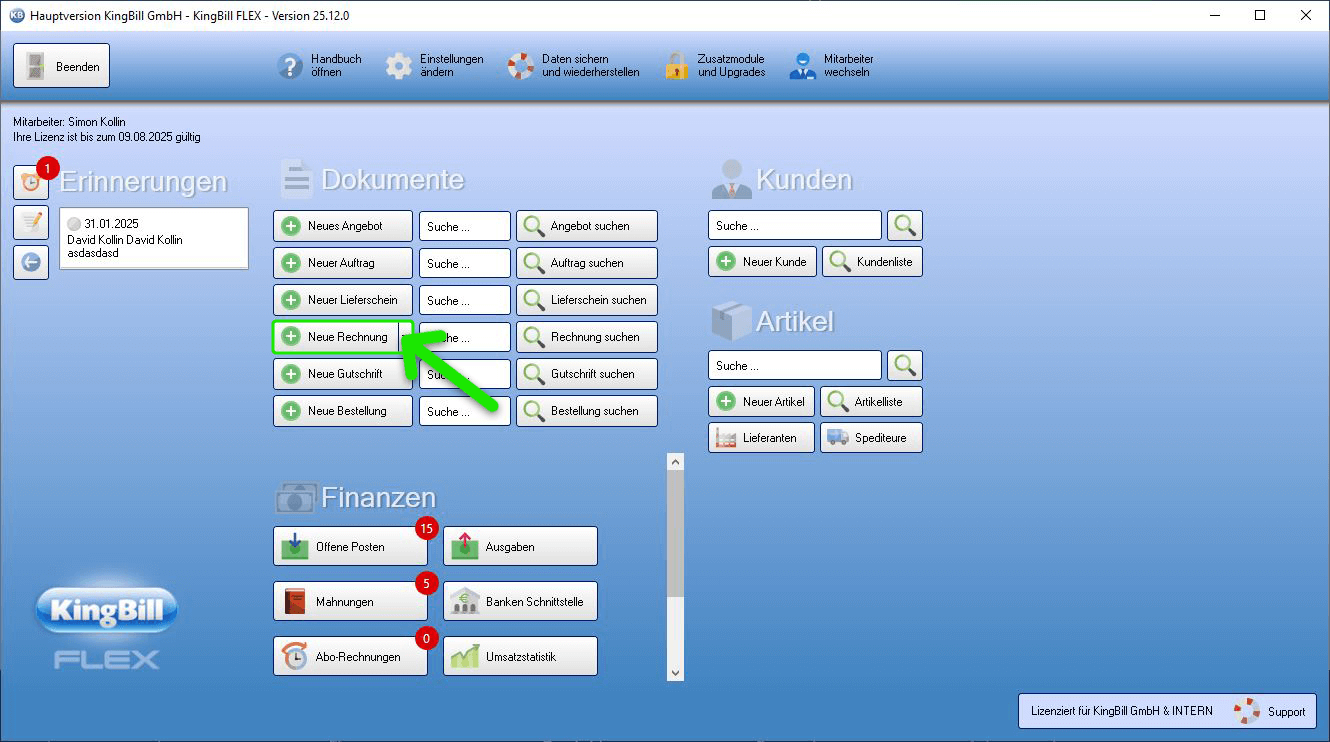Click the red badge 5 on Mahnungen
Viewport: 1330px width, 742px height.
(x=427, y=582)
